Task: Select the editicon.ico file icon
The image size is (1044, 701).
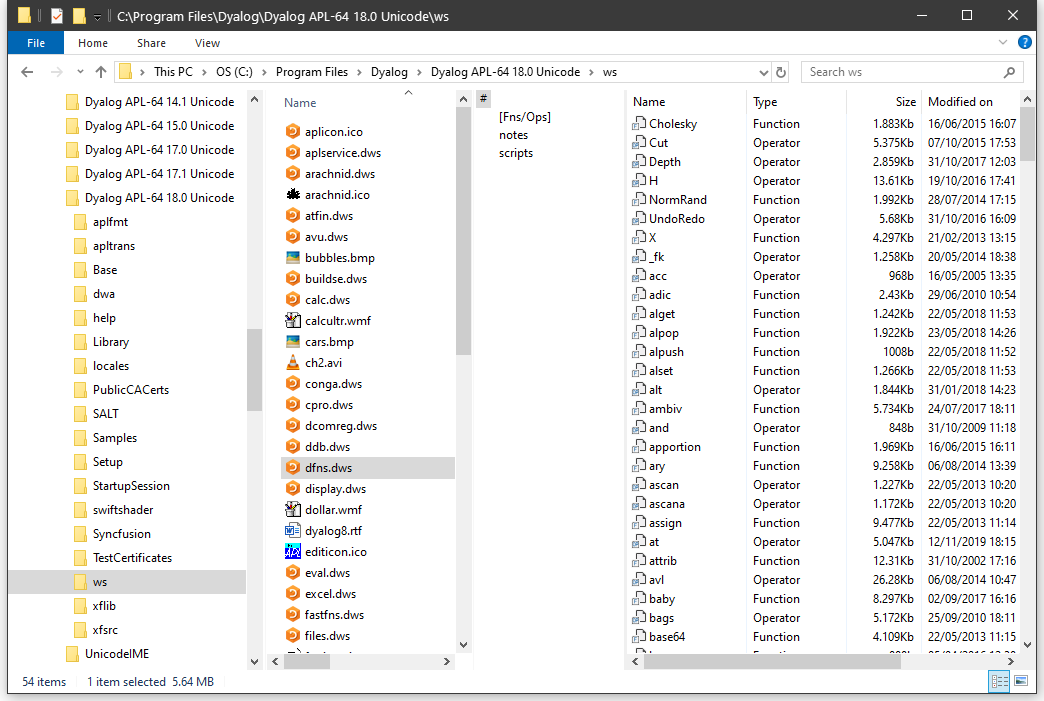Action: (293, 552)
